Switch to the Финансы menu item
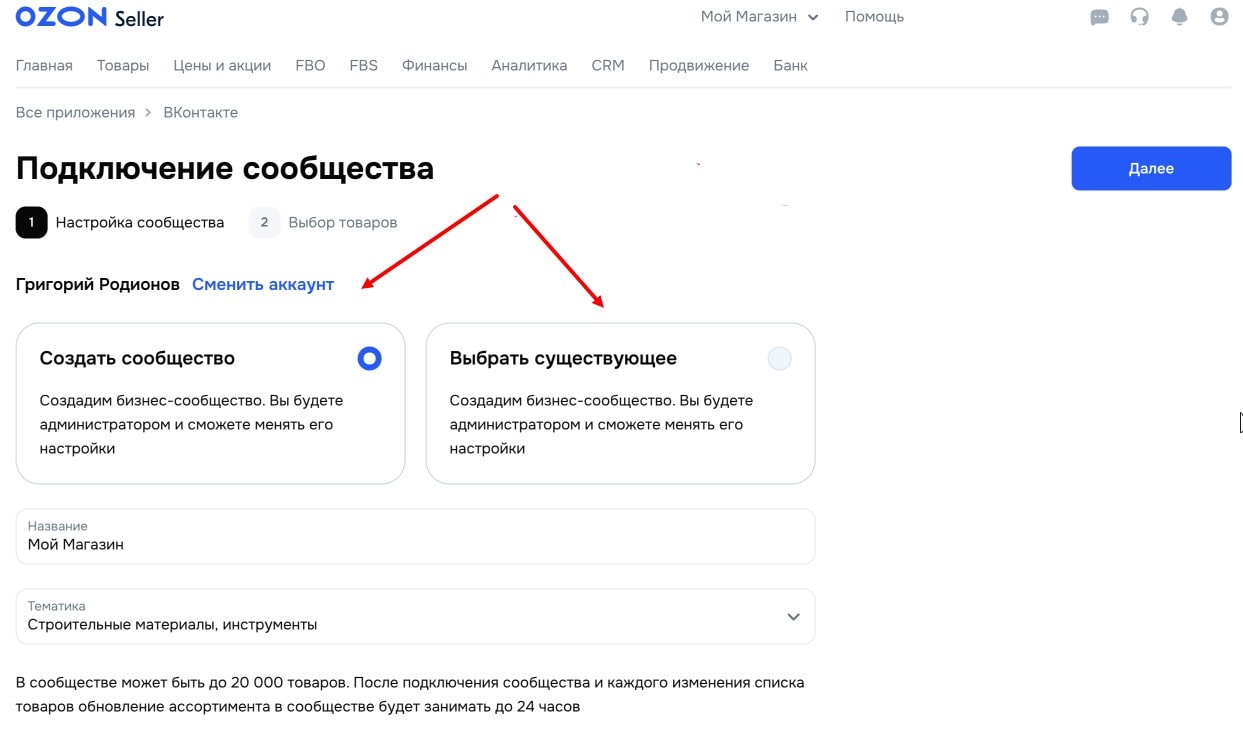Screen dimensions: 1243x731 (x=434, y=65)
